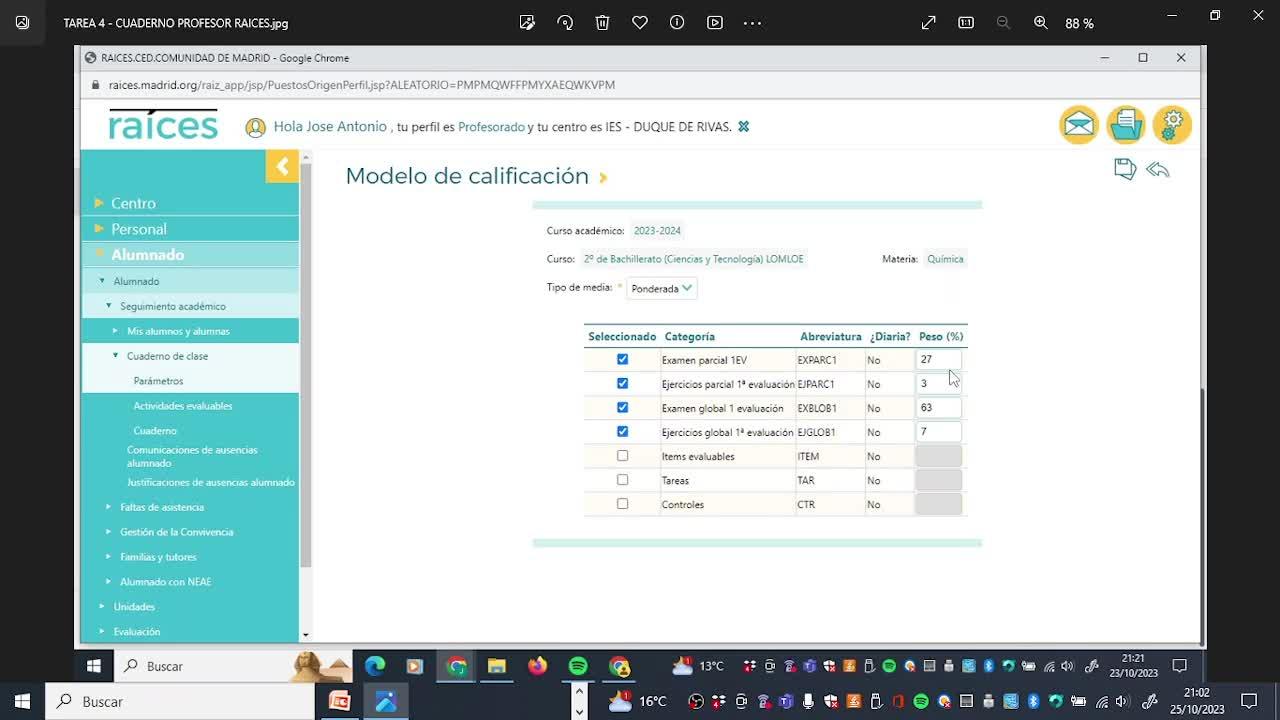
Task: Delete image with trash icon
Action: tap(602, 23)
